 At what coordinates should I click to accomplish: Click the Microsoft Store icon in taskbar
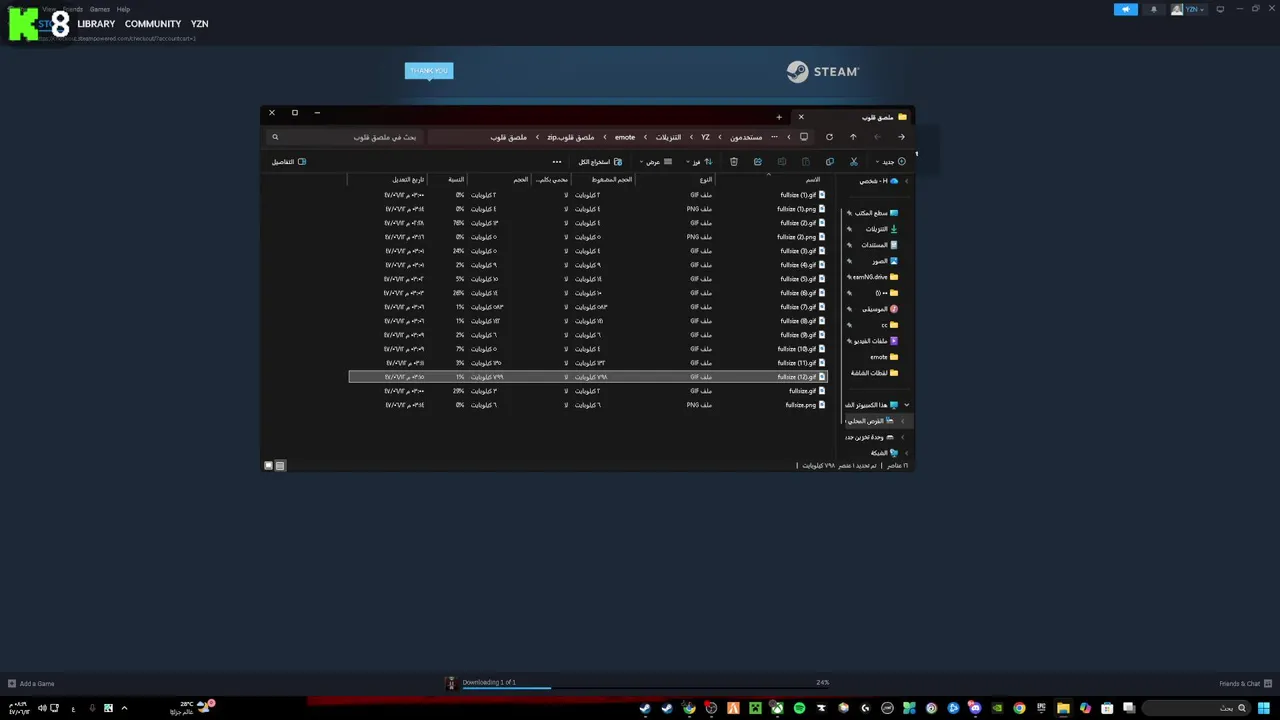coord(1107,708)
